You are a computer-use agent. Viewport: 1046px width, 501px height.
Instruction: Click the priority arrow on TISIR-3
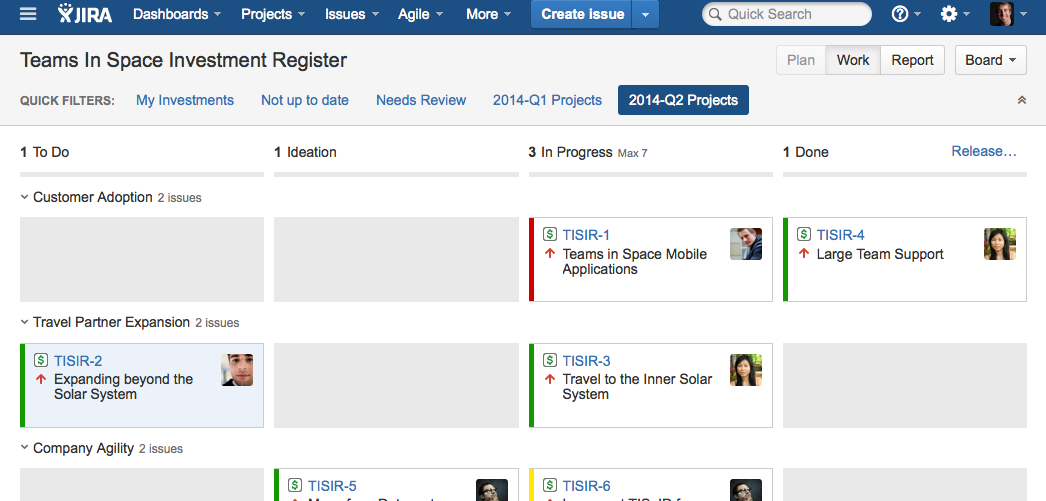550,379
